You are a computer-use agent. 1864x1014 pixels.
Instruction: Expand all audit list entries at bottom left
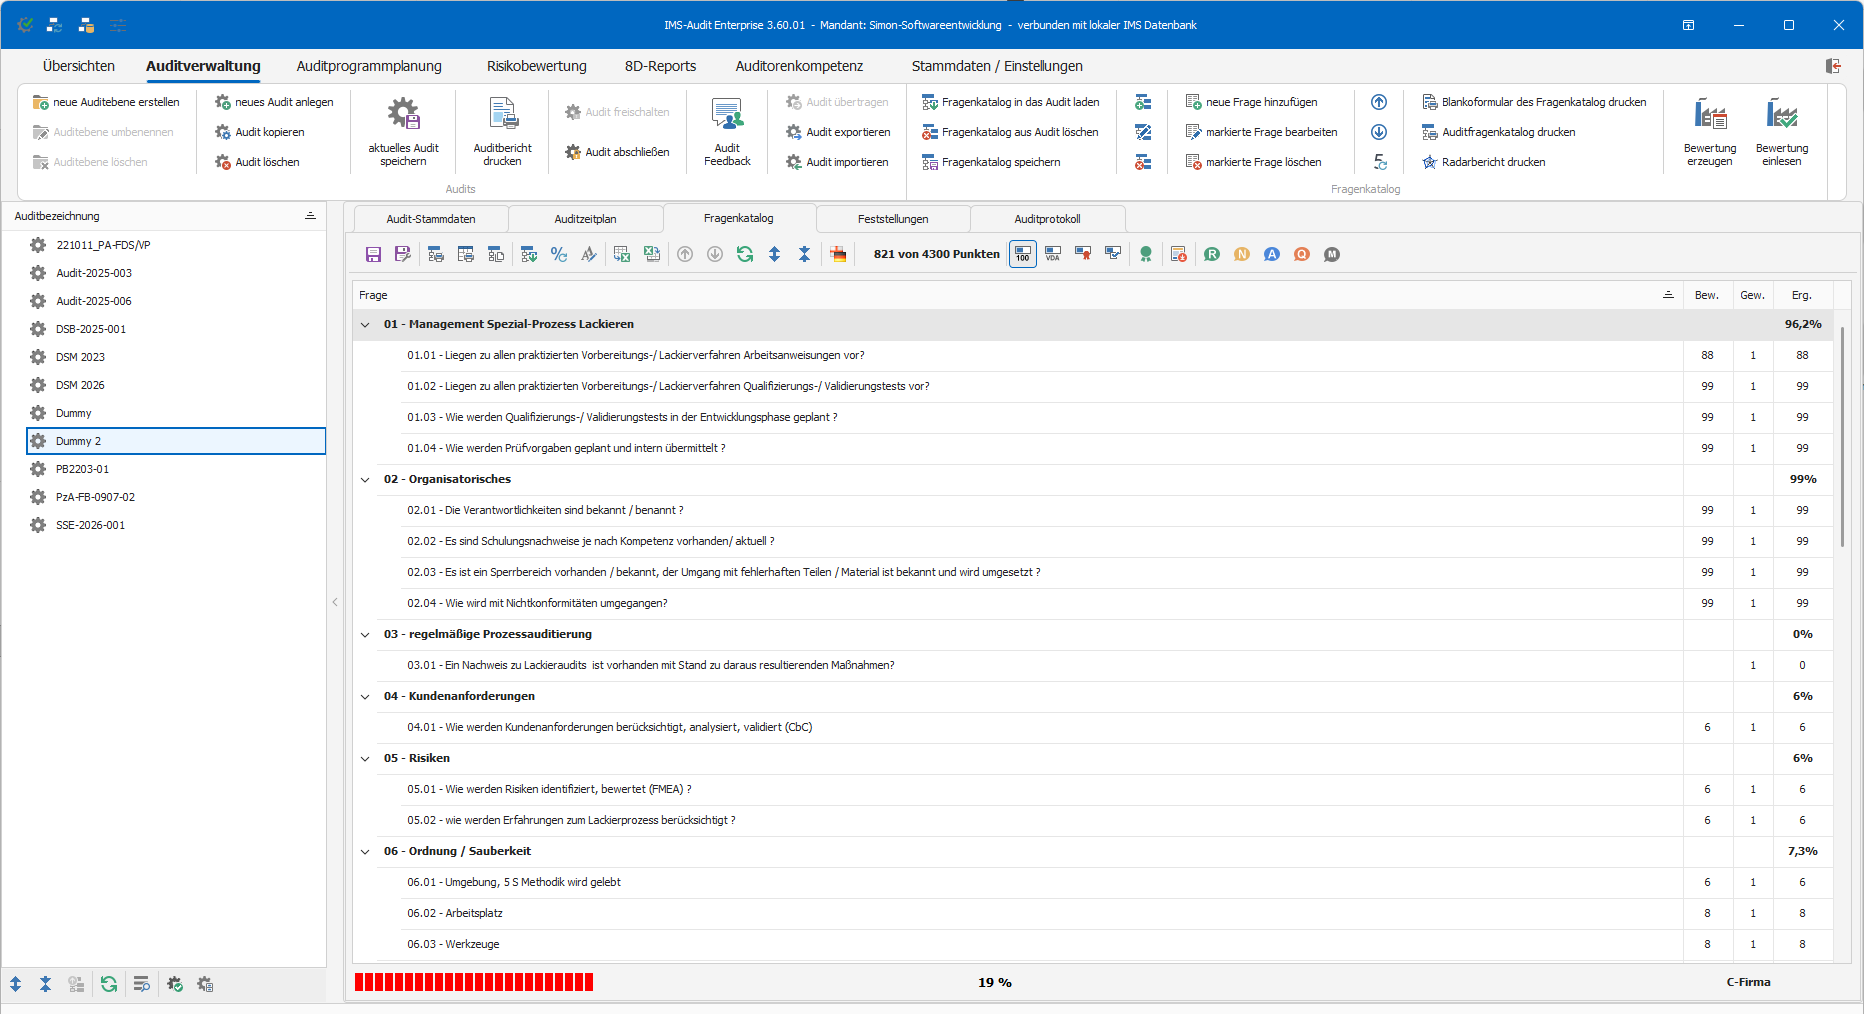click(16, 984)
